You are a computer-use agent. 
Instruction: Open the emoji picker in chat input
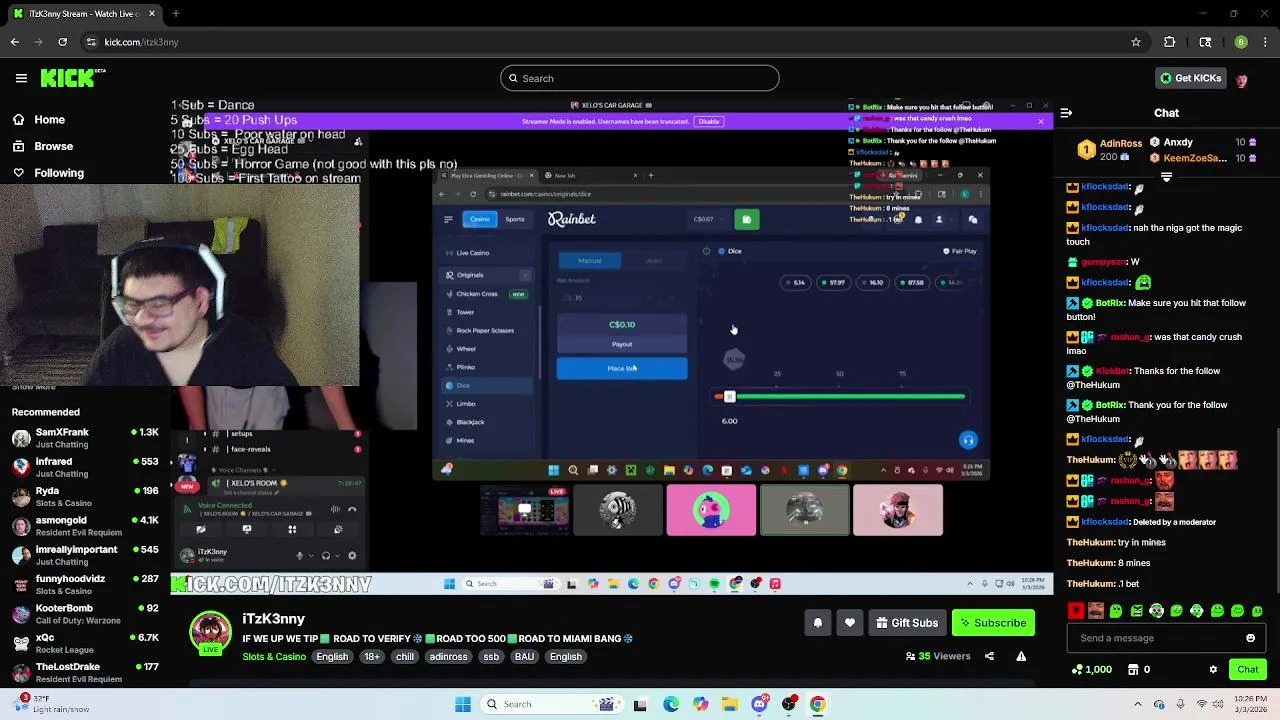click(x=1250, y=638)
